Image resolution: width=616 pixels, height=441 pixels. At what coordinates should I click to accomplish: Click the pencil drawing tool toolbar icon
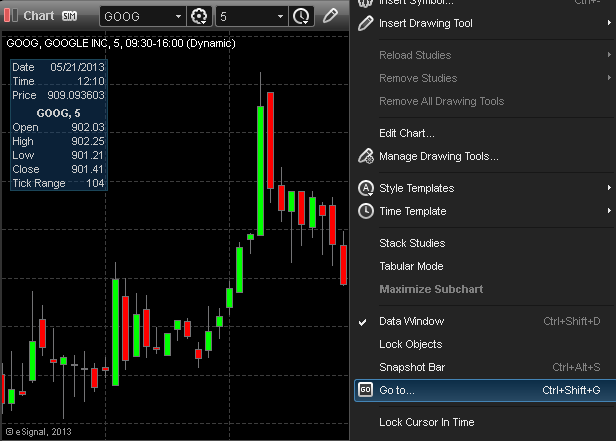pos(330,16)
